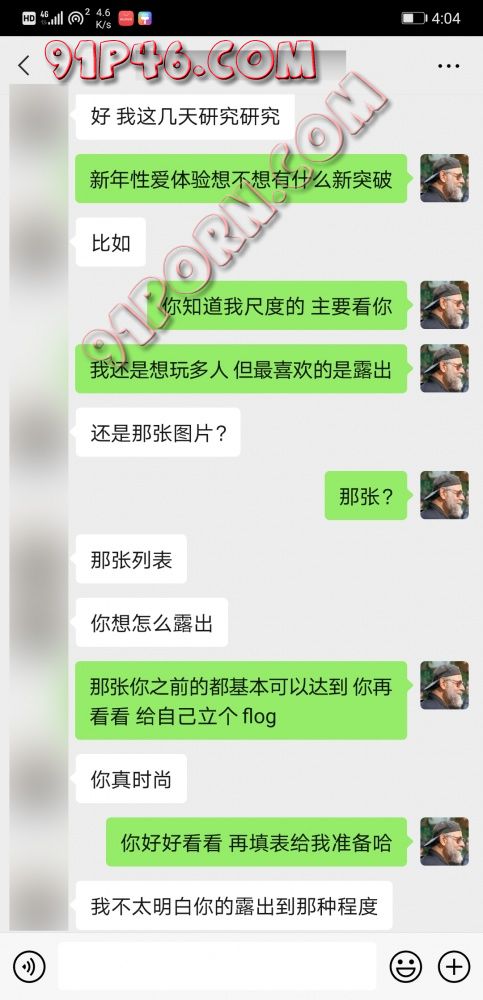Select the "比如" message bubble
483x1000 pixels.
click(x=110, y=242)
